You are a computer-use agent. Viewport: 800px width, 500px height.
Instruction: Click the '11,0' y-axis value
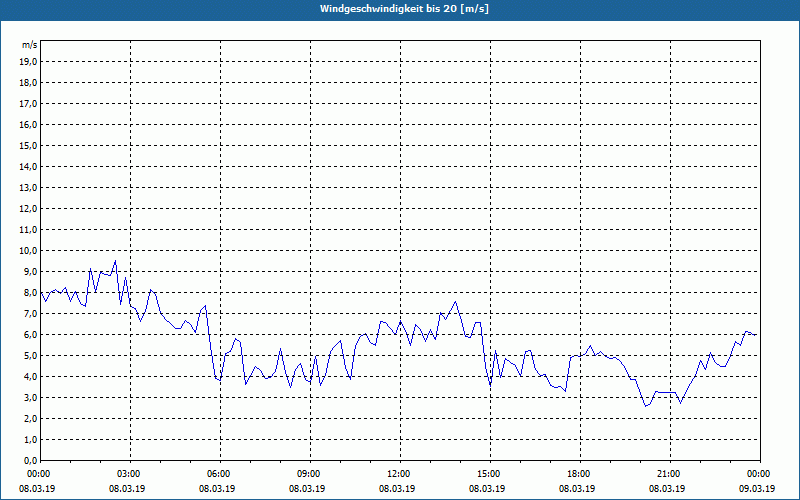(x=28, y=230)
